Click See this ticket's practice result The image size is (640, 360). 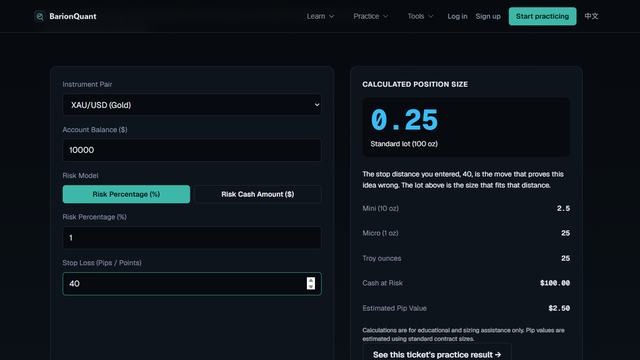click(x=437, y=354)
